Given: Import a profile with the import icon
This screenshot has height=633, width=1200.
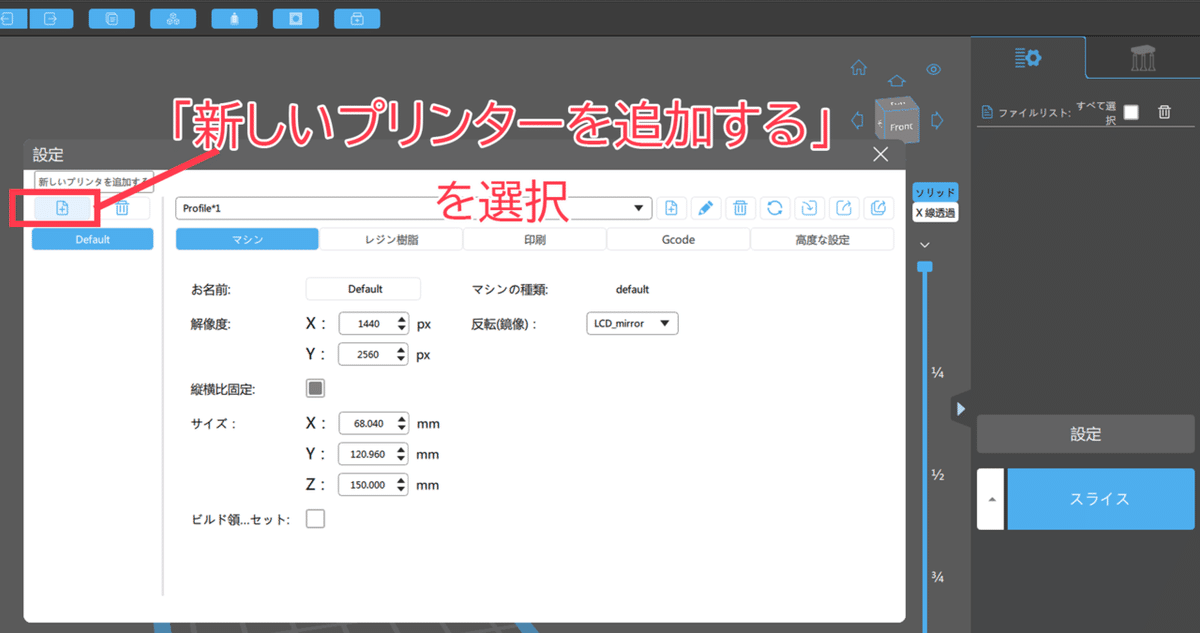Looking at the screenshot, I should click(809, 207).
